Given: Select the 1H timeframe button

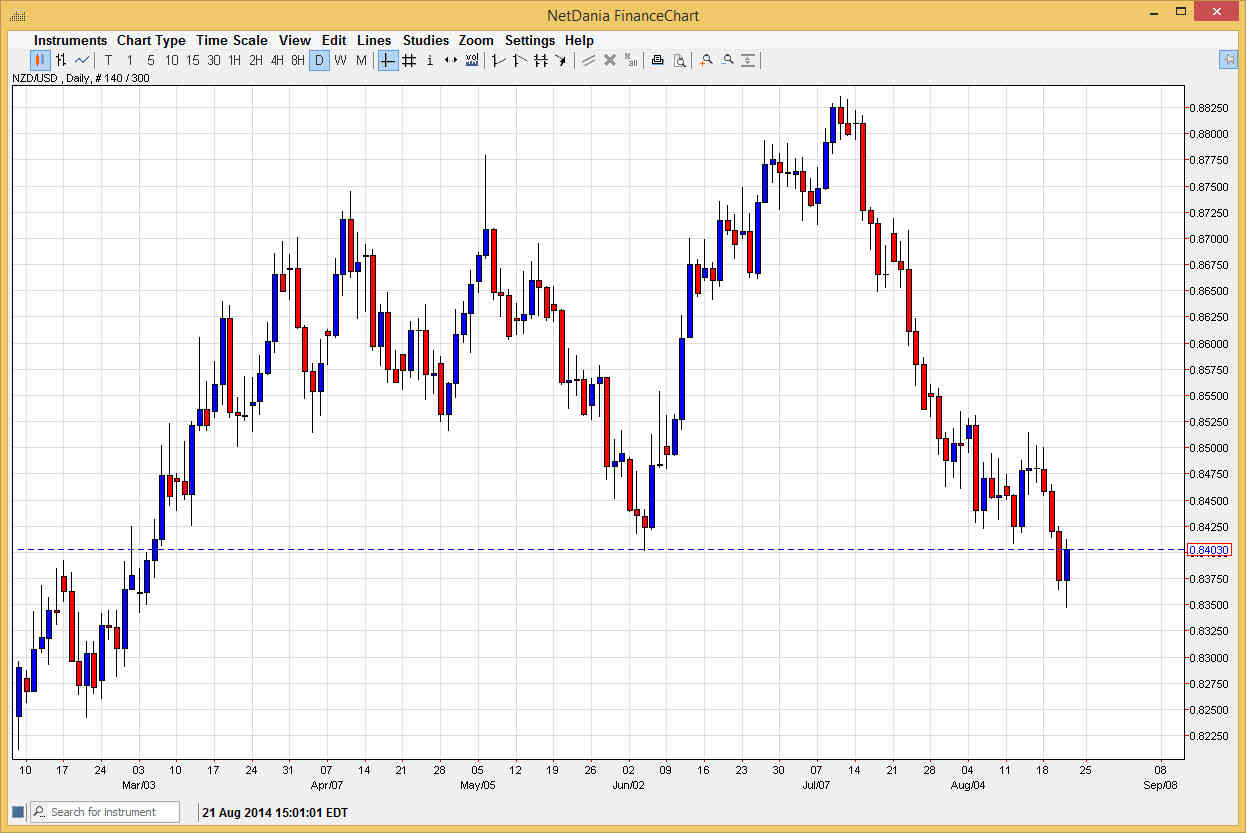Looking at the screenshot, I should (234, 60).
